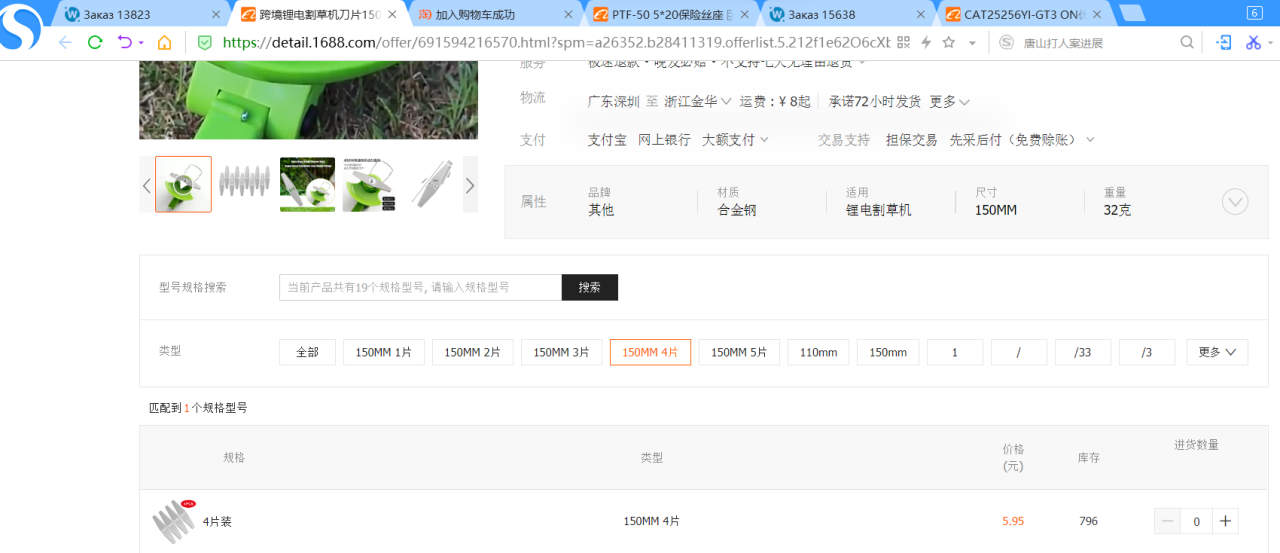Click the scissors screenshot tool icon
This screenshot has height=553, width=1280.
pos(1252,42)
